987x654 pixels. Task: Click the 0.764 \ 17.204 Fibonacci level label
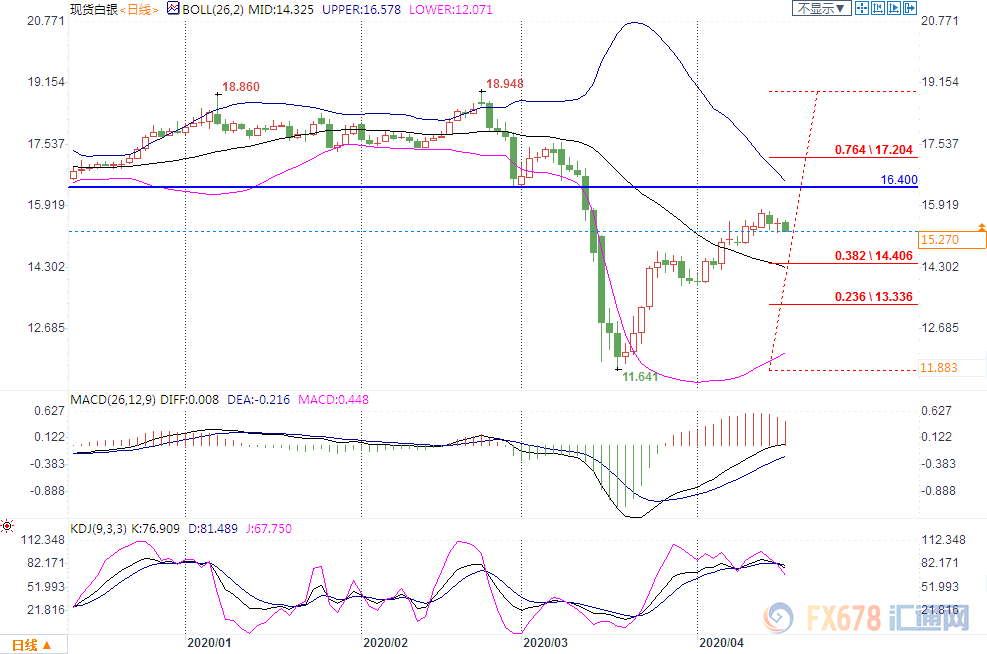(874, 149)
